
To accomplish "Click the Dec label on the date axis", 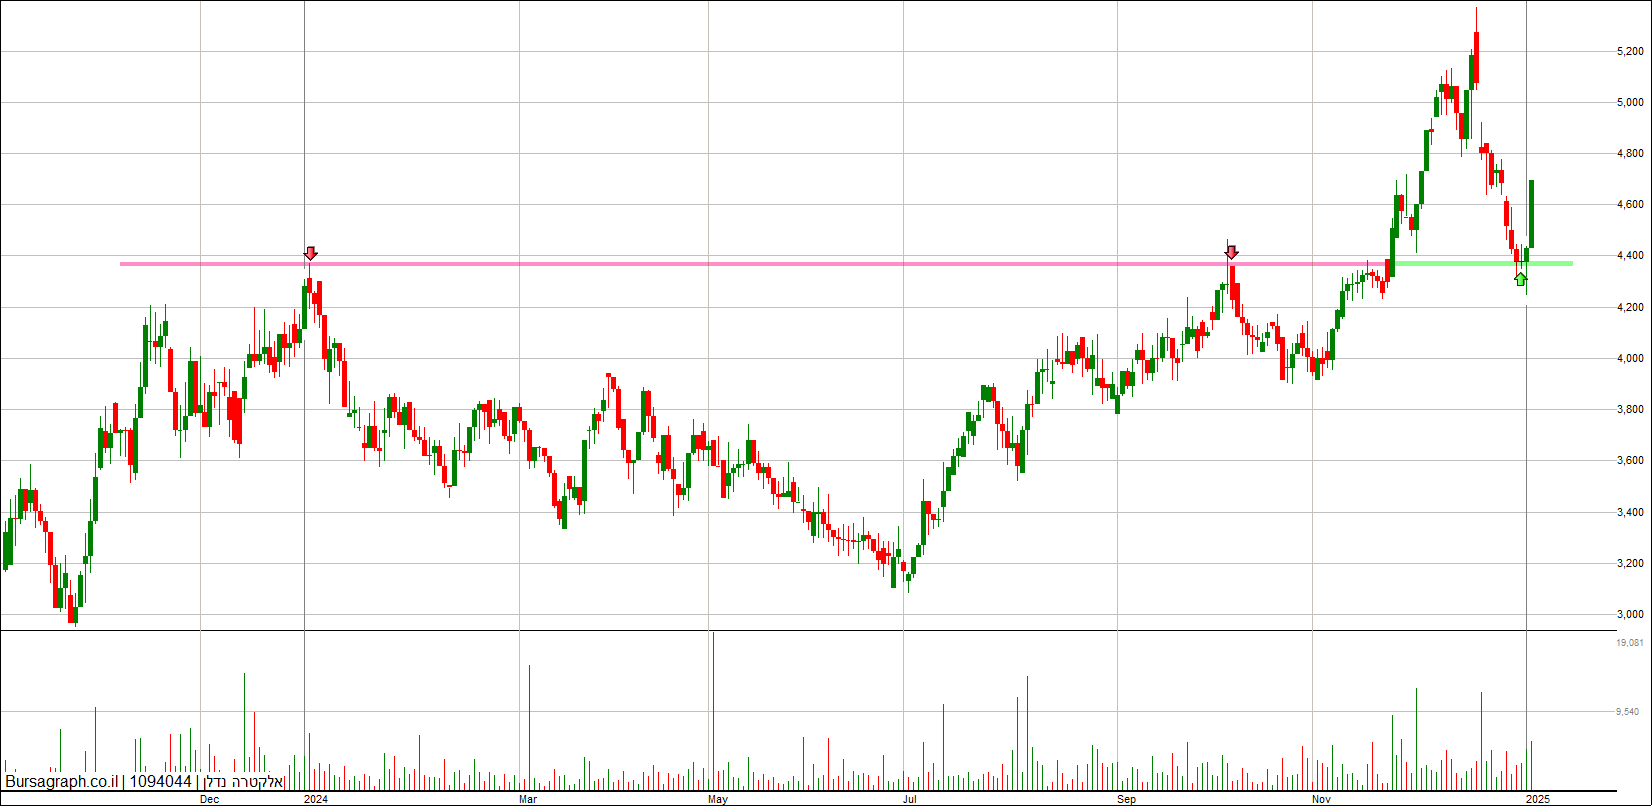I will [x=210, y=799].
